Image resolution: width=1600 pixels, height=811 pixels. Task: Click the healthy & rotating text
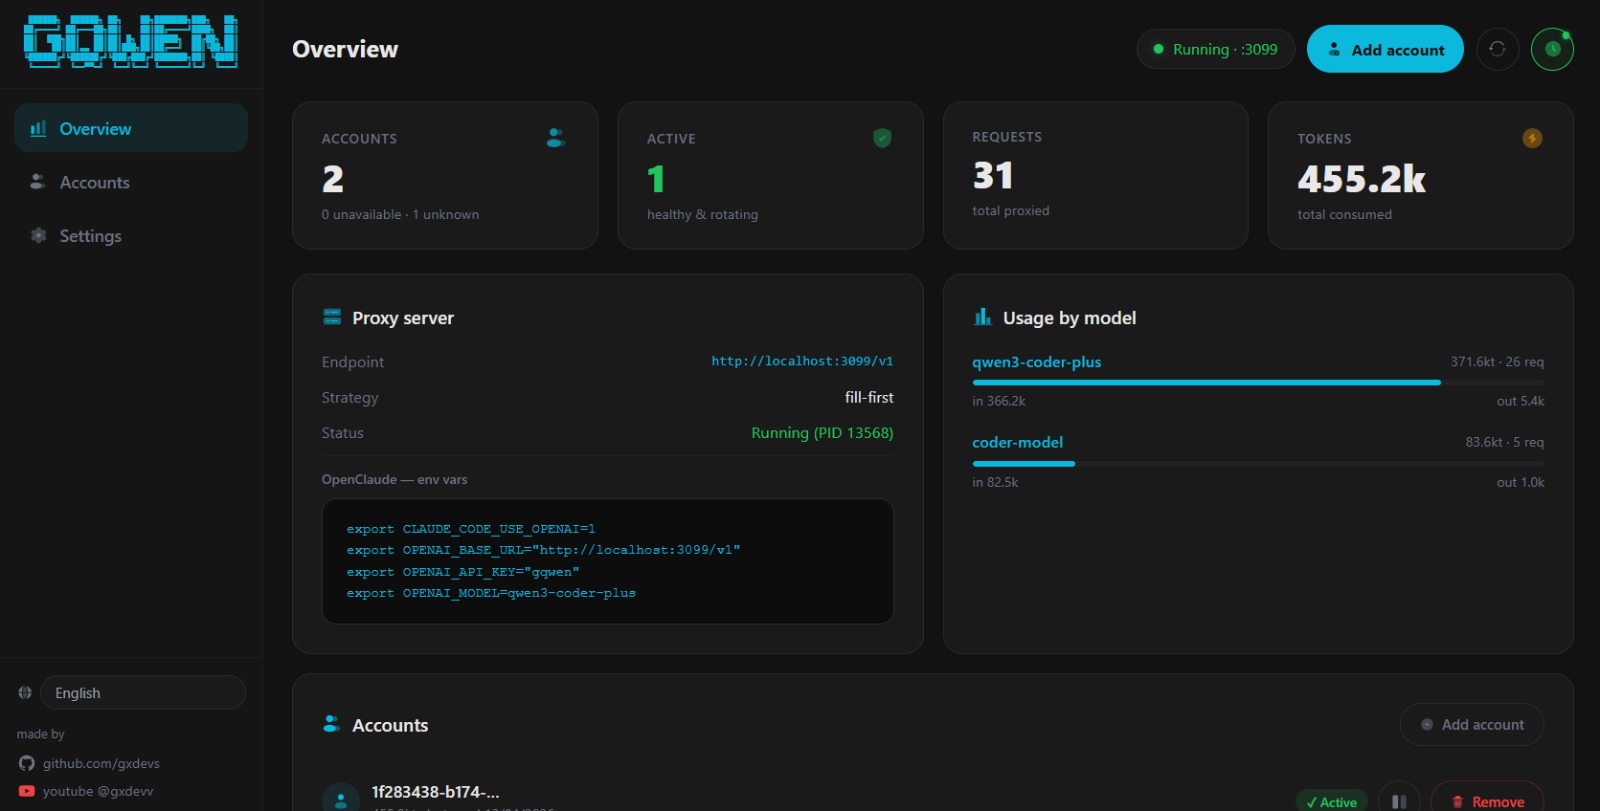coord(702,214)
